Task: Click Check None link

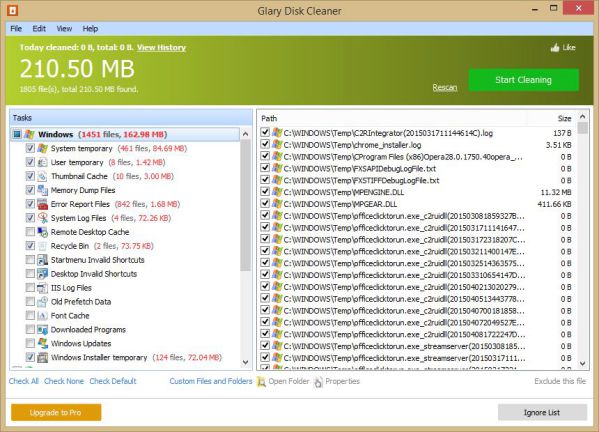Action: 64,381
